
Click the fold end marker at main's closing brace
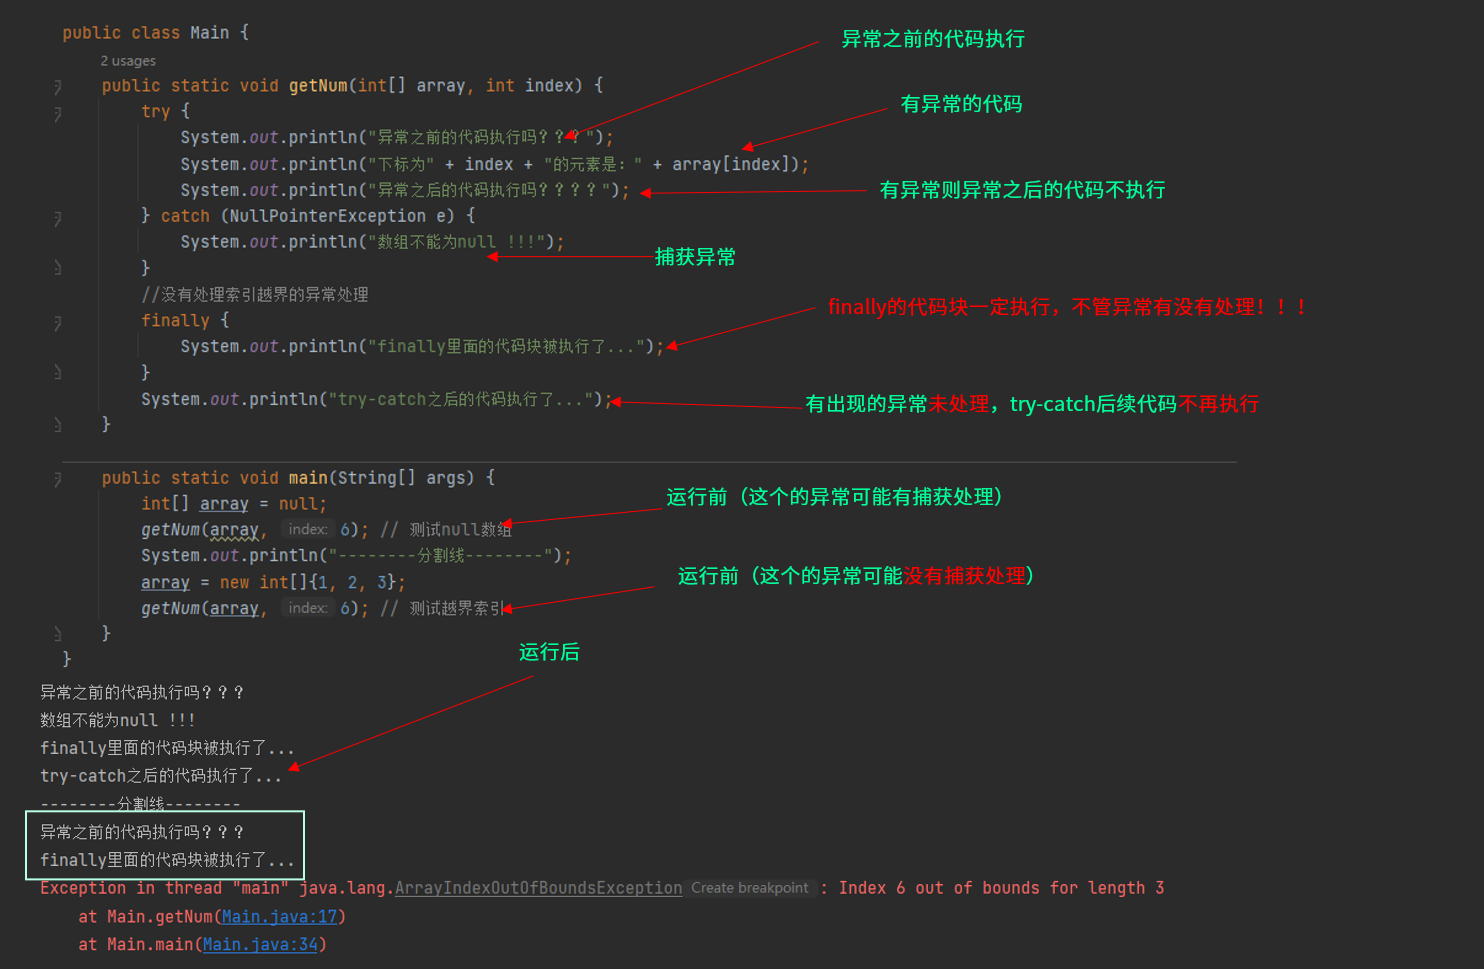click(x=57, y=634)
